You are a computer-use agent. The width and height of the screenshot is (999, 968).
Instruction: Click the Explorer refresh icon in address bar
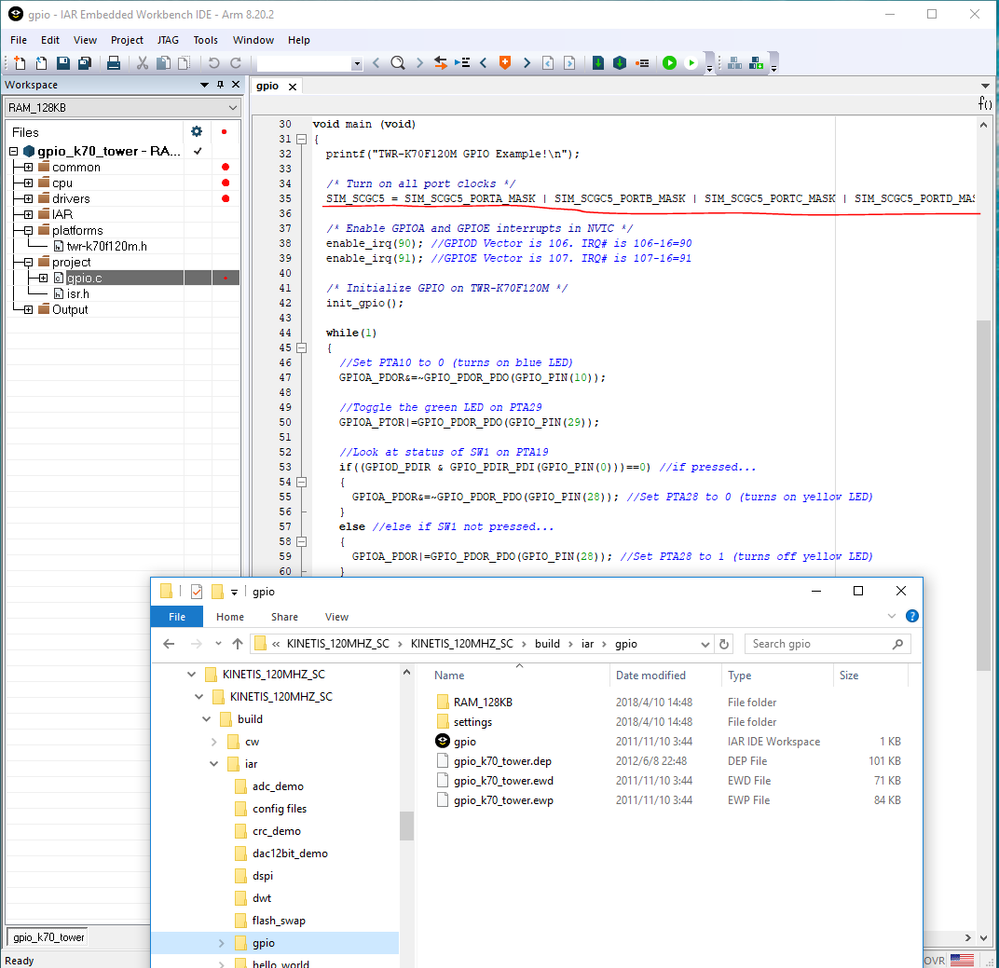[x=724, y=644]
